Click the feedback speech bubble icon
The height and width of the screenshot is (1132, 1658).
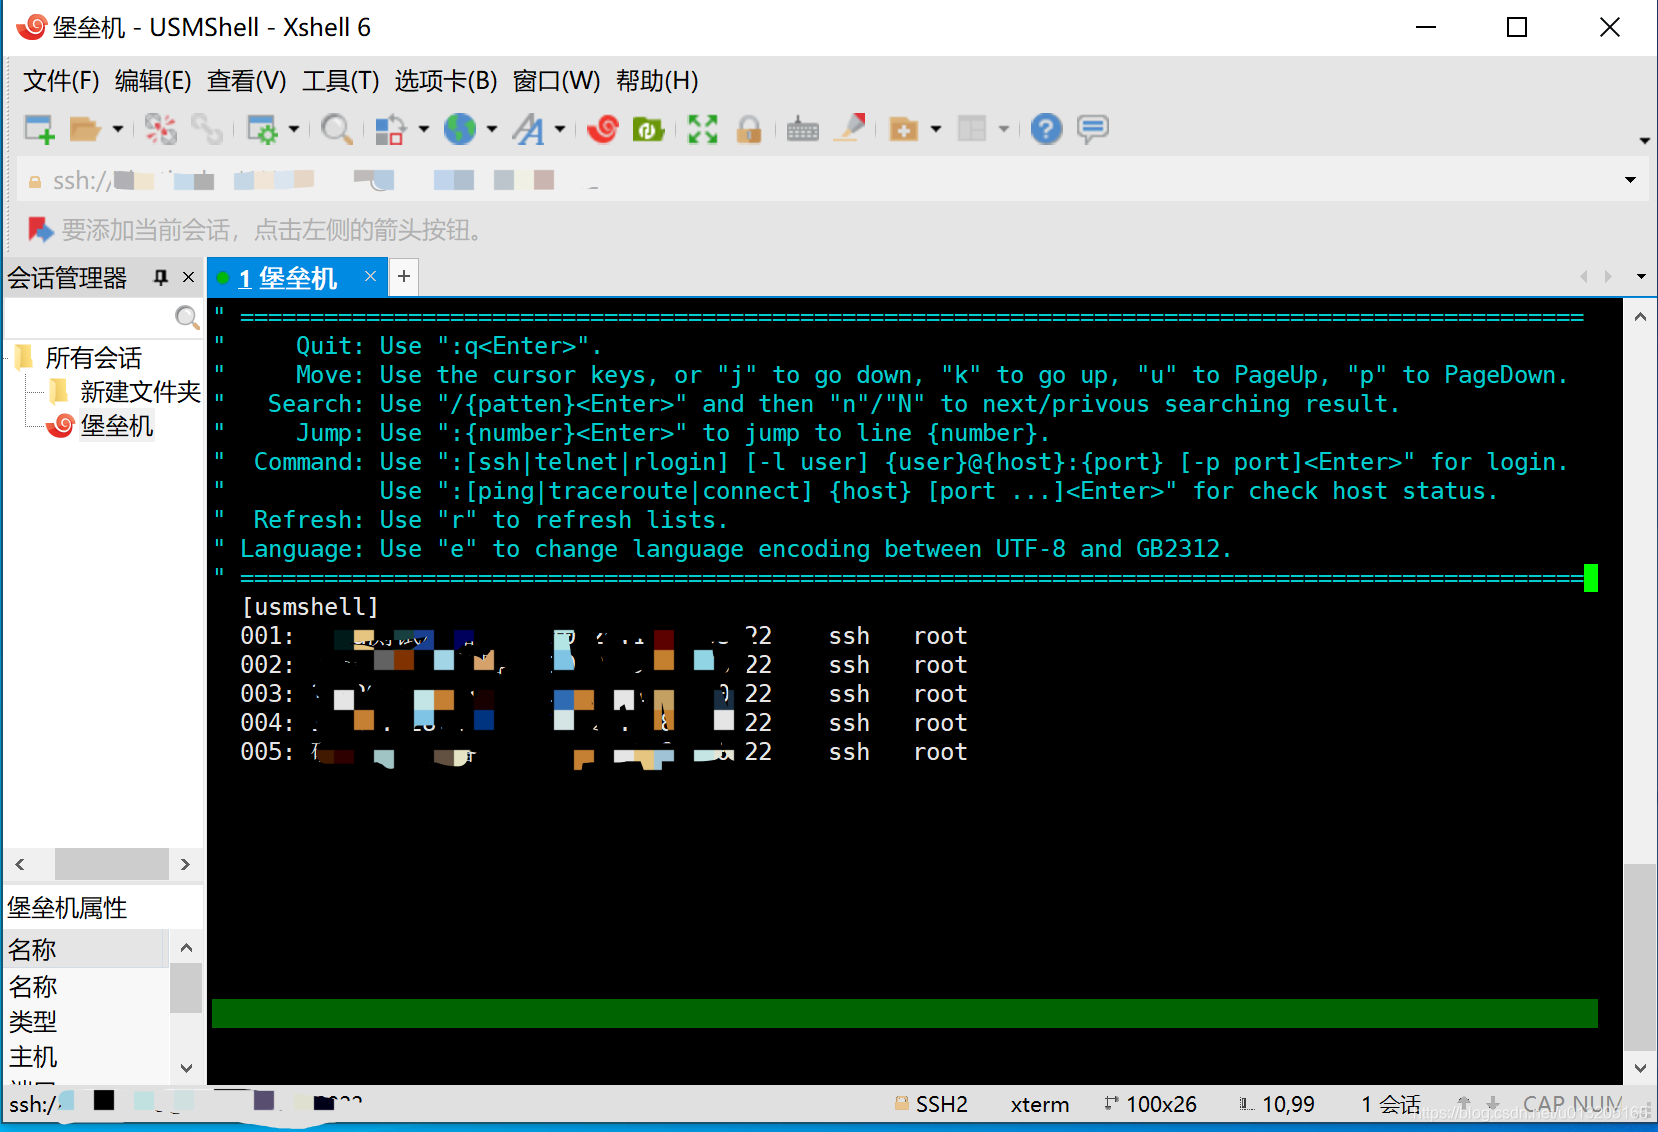click(1093, 129)
